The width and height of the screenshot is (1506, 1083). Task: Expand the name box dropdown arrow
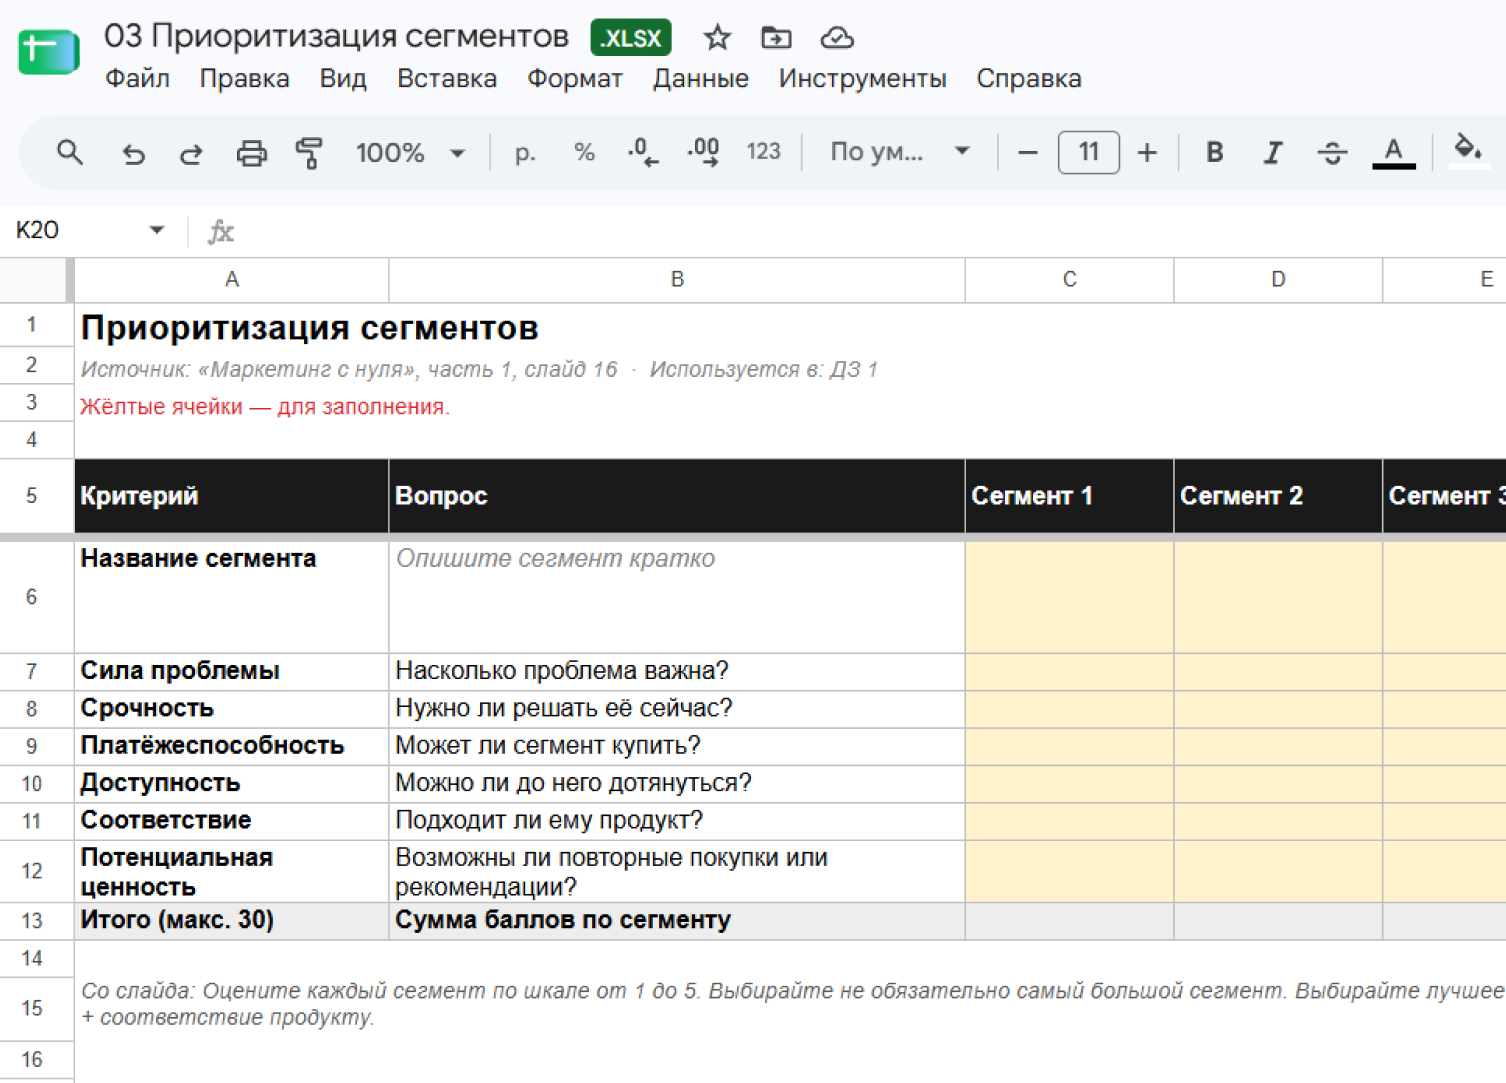click(x=157, y=230)
